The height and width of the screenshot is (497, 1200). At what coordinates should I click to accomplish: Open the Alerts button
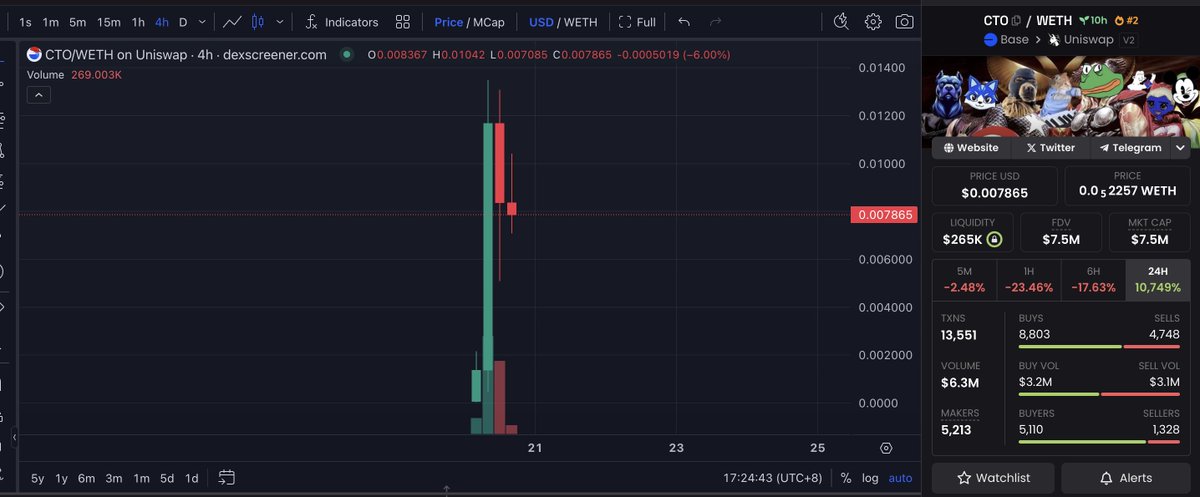coord(1125,478)
